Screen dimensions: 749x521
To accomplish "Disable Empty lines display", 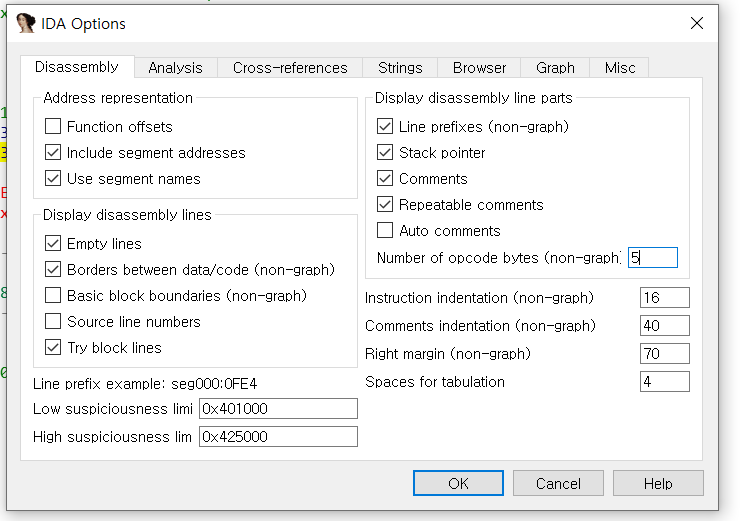I will 53,244.
